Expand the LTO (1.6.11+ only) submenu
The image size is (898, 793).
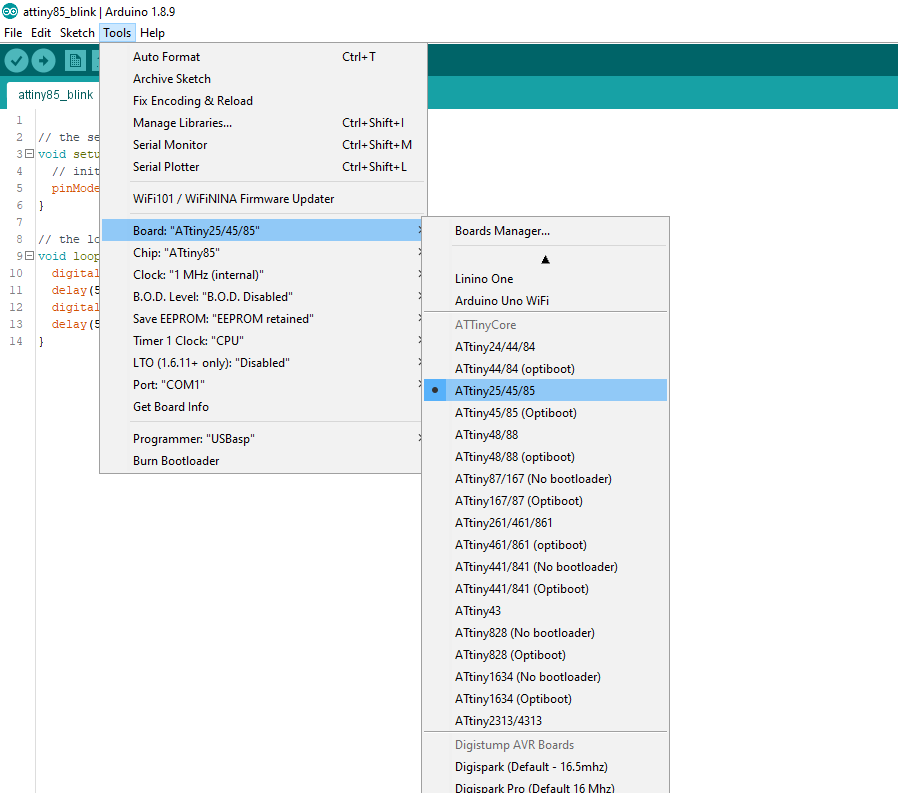(262, 362)
